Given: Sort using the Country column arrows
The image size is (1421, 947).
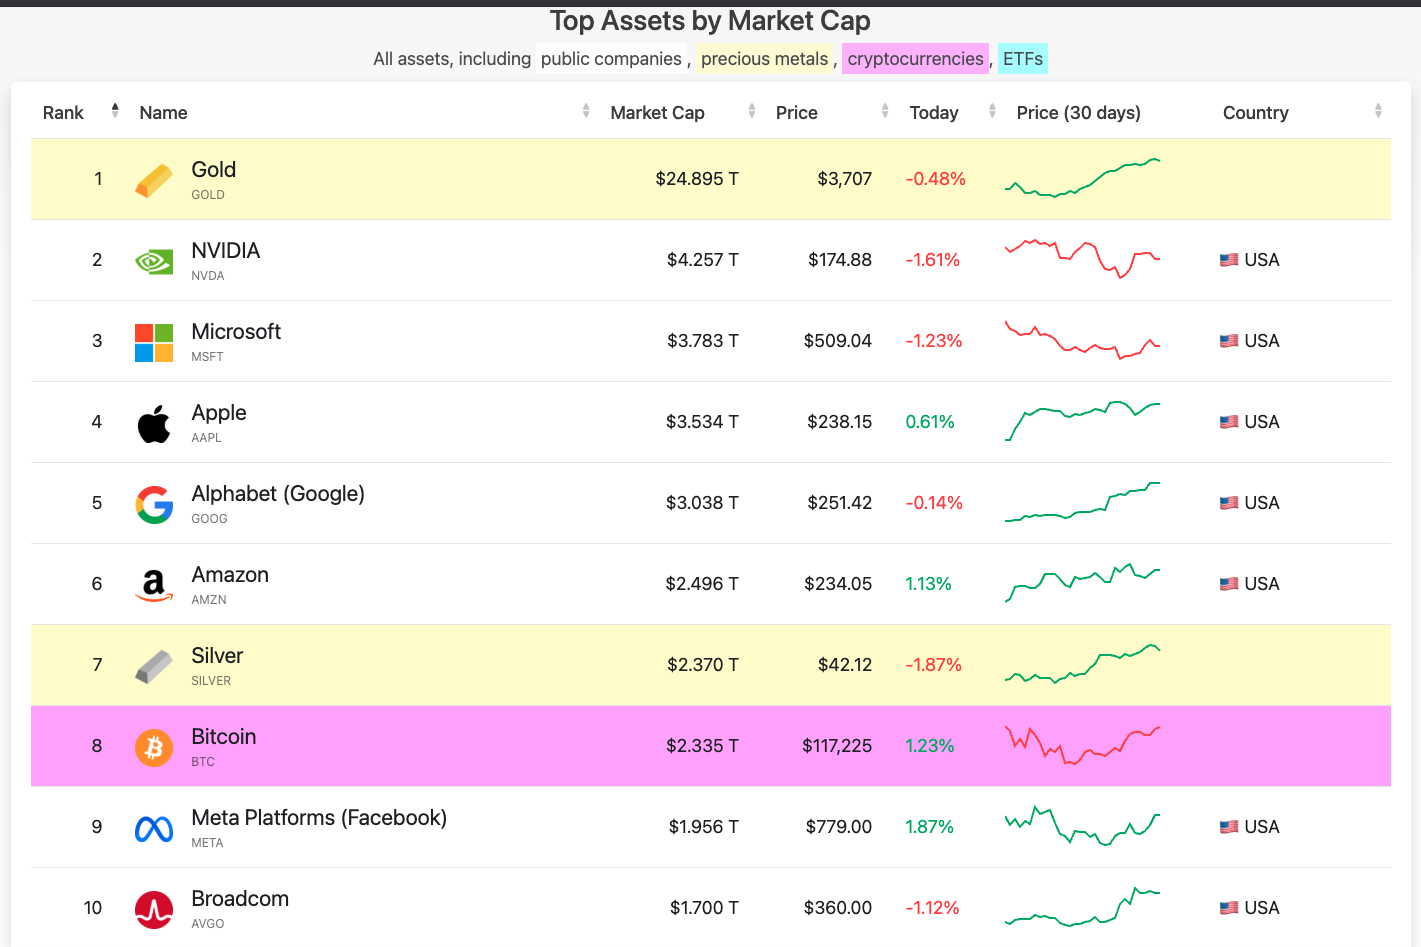Looking at the screenshot, I should point(1378,111).
